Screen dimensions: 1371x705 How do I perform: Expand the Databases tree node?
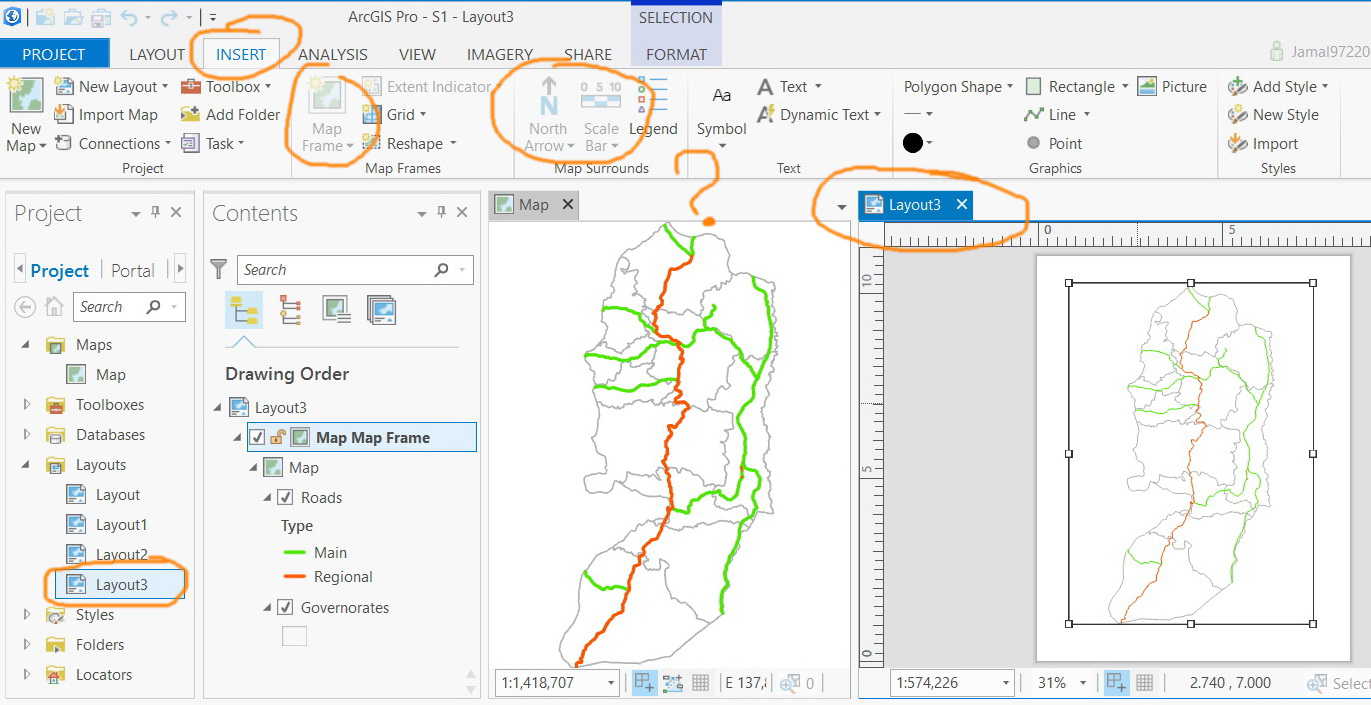pyautogui.click(x=27, y=435)
